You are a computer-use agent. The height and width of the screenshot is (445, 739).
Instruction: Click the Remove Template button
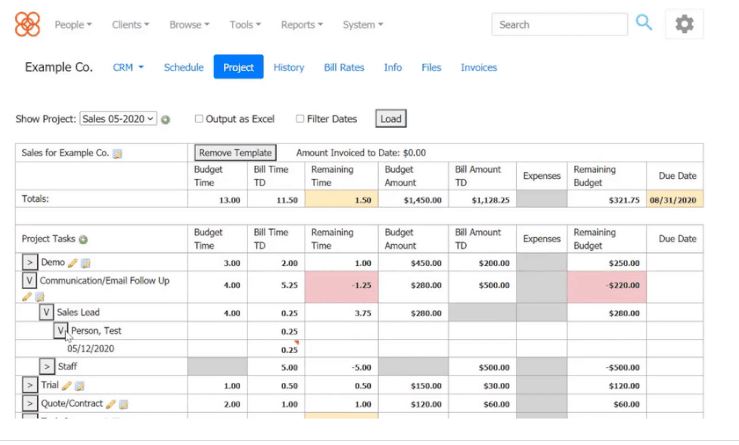(x=235, y=153)
